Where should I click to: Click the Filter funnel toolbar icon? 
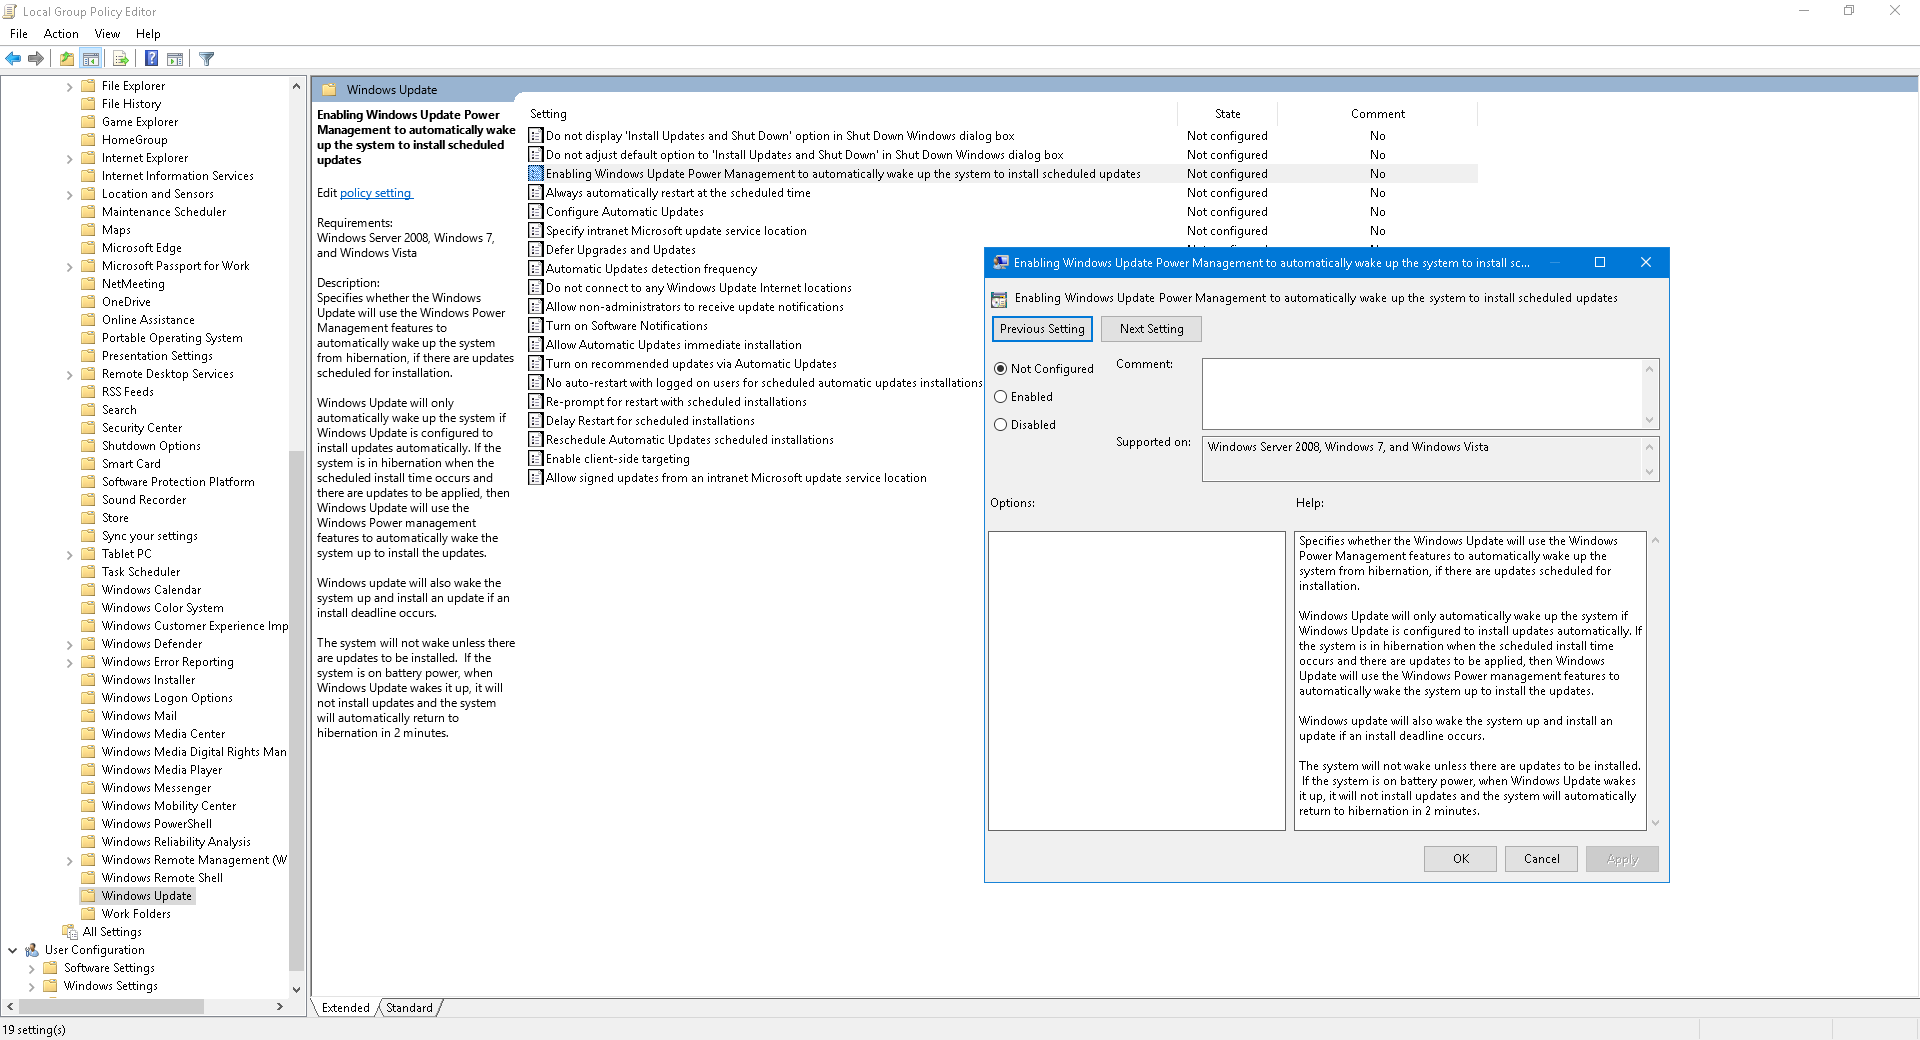tap(207, 59)
